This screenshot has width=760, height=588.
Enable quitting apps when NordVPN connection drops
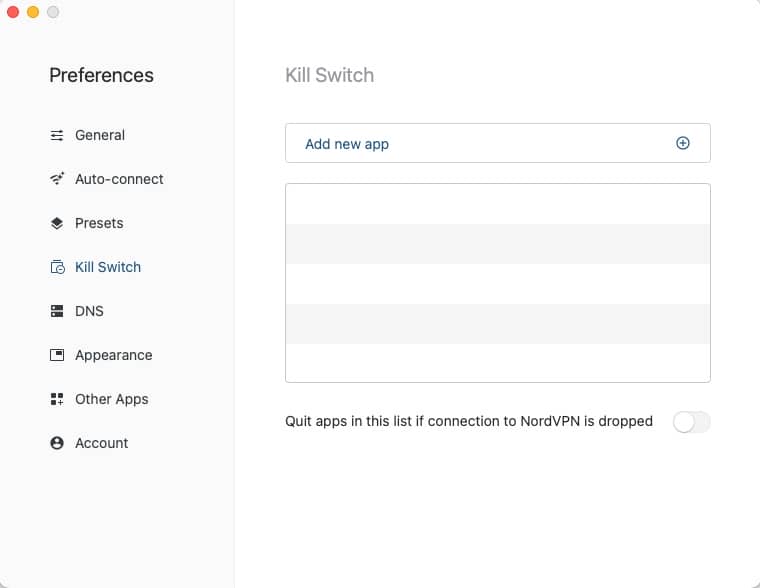(x=692, y=422)
